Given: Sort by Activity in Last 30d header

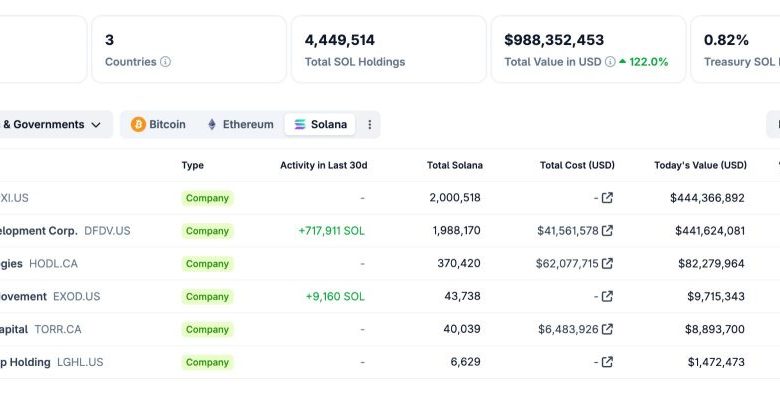Looking at the screenshot, I should (324, 166).
